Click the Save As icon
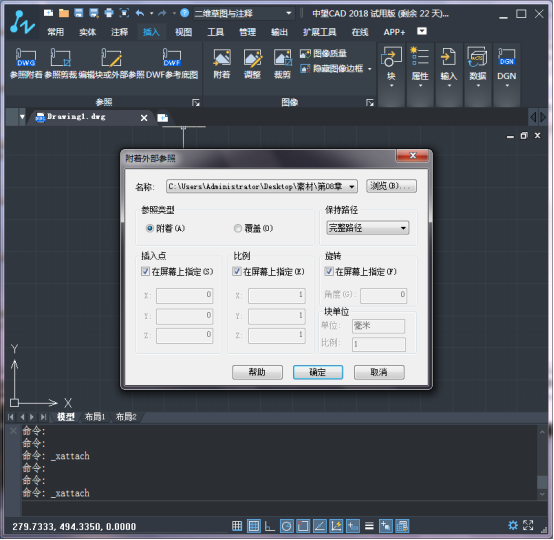 tap(94, 13)
